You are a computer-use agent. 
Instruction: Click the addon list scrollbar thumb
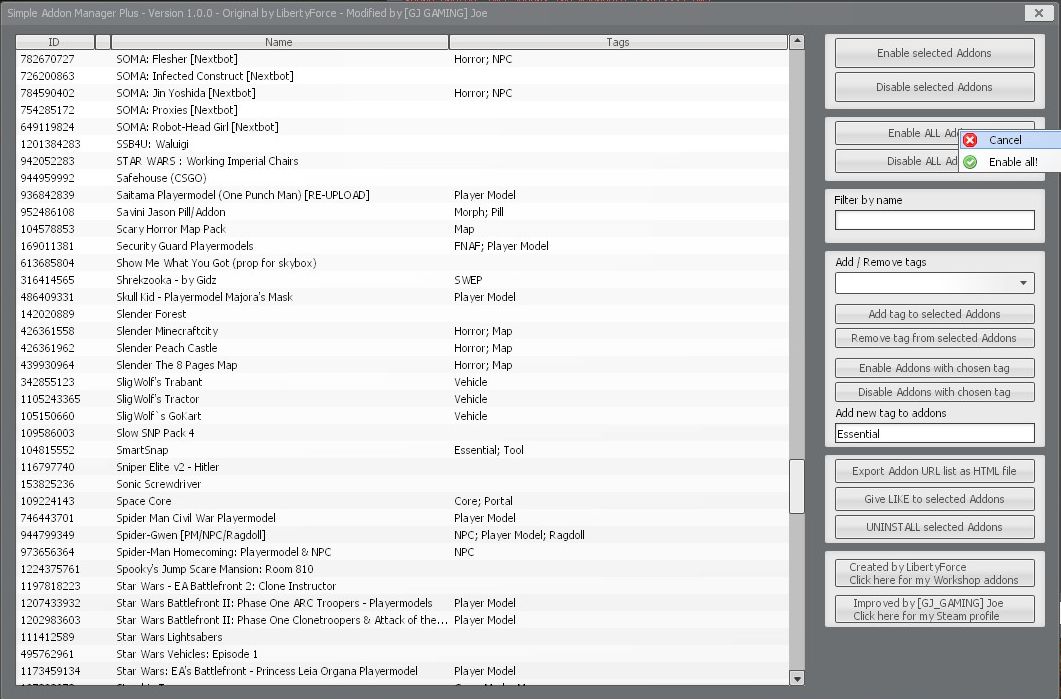coord(796,487)
